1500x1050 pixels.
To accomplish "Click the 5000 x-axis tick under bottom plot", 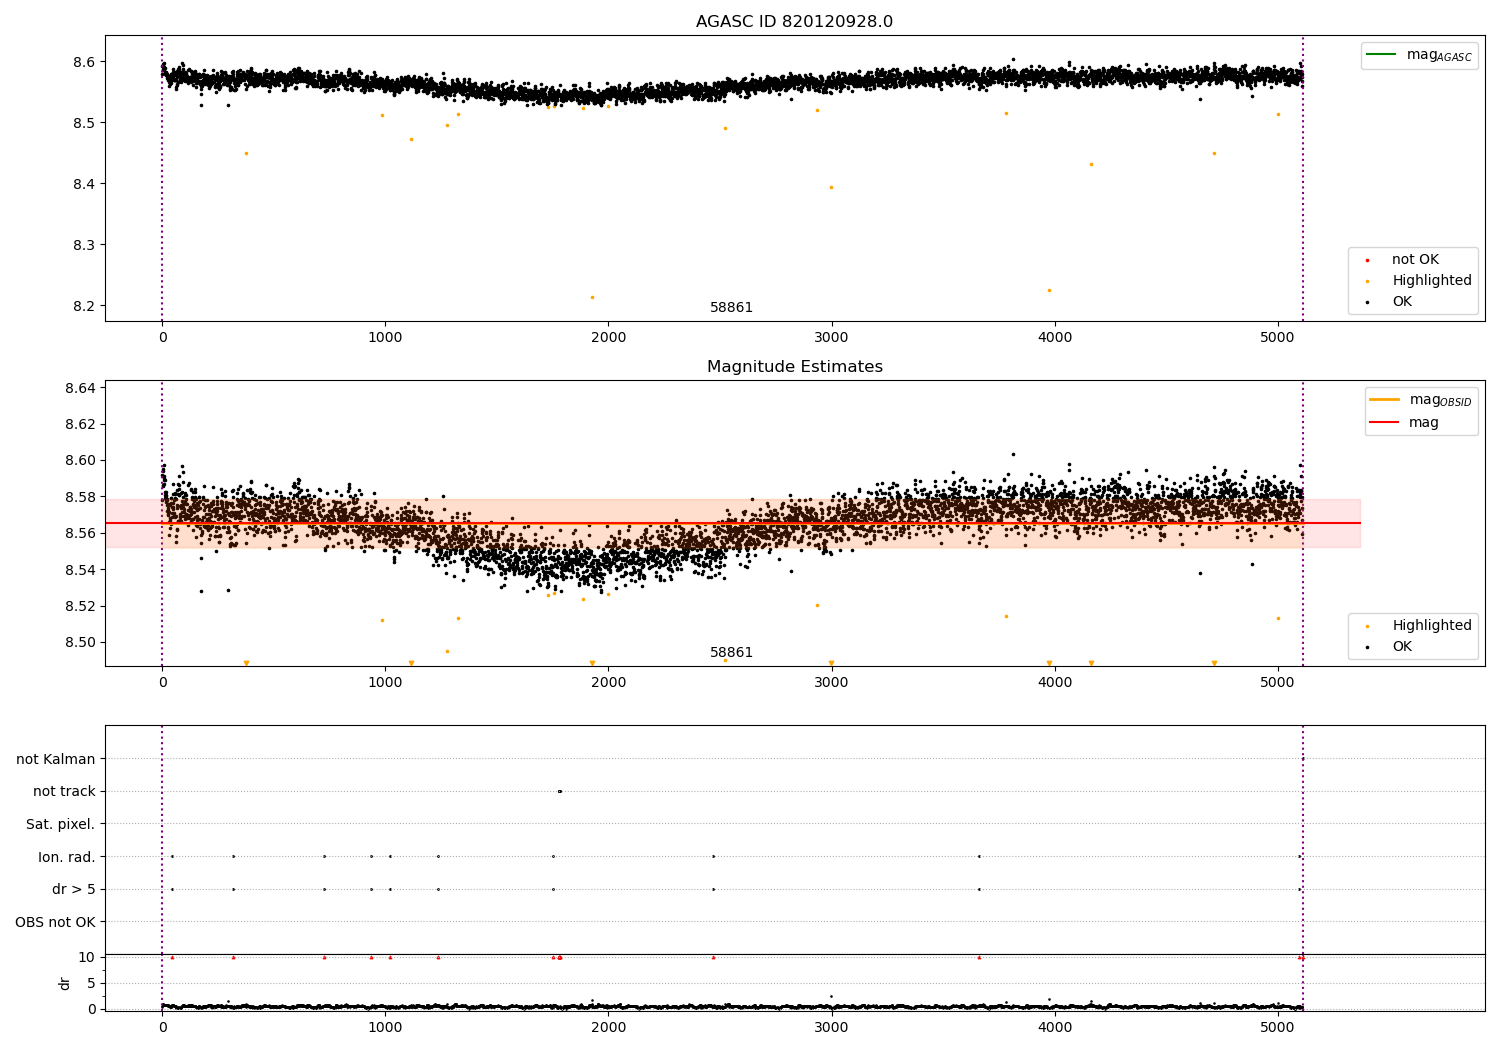I will click(x=1277, y=1027).
